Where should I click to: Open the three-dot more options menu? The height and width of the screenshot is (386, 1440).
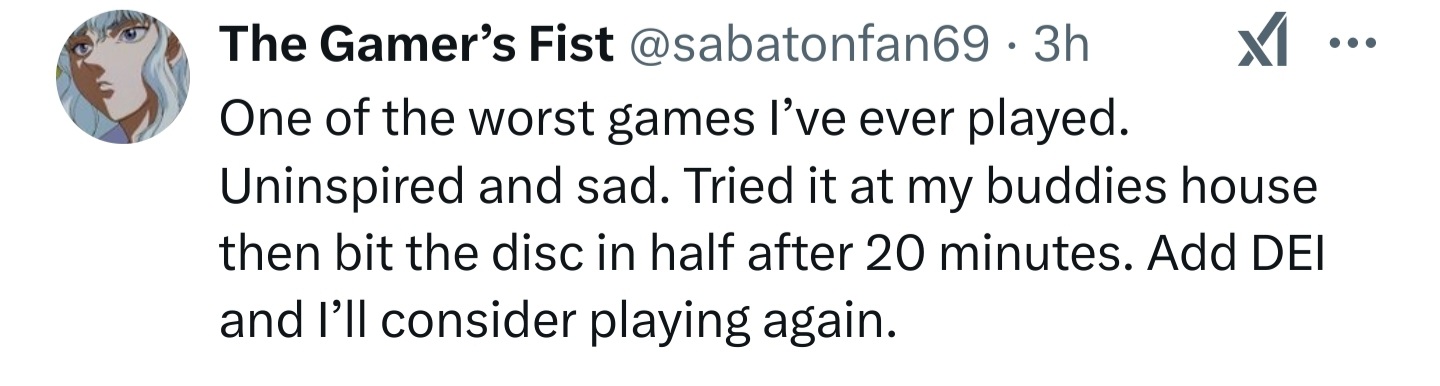tap(1354, 45)
